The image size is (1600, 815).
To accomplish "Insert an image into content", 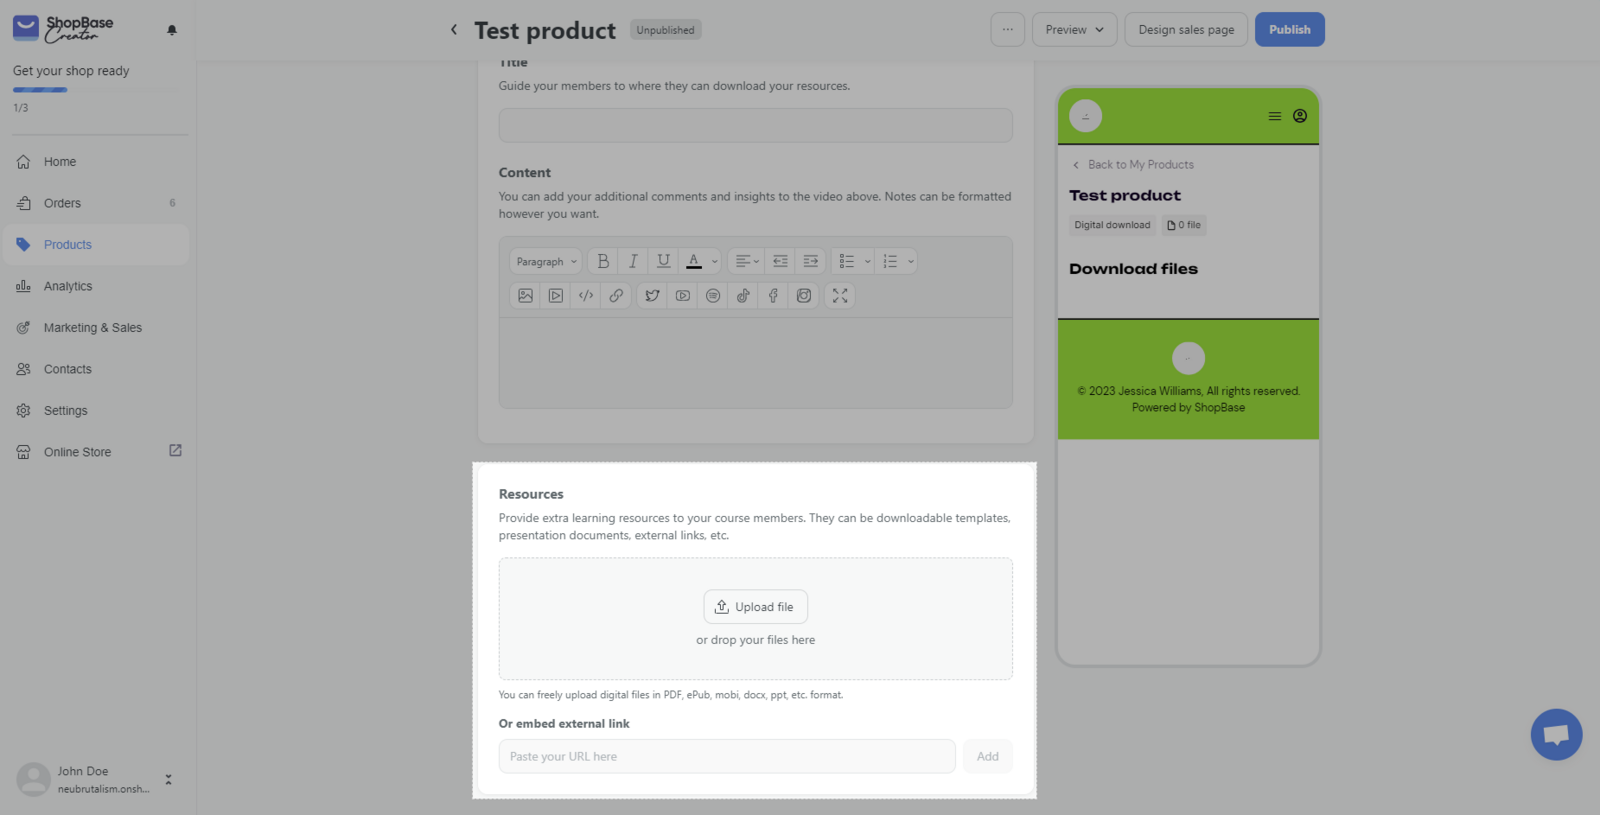I will [x=525, y=296].
